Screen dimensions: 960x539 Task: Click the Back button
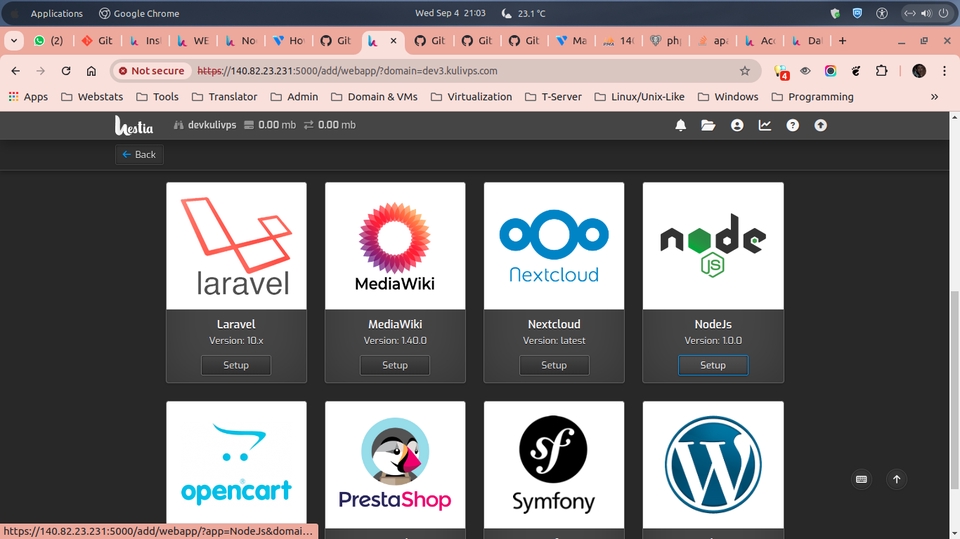139,154
